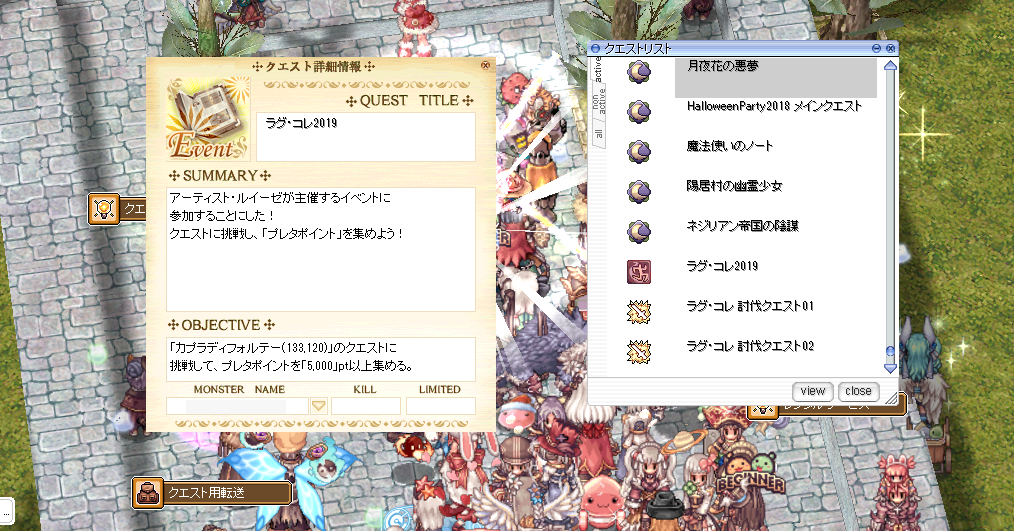The image size is (1014, 531).
Task: Click the moon icon beside 月夜花の悪夢
Action: [639, 71]
